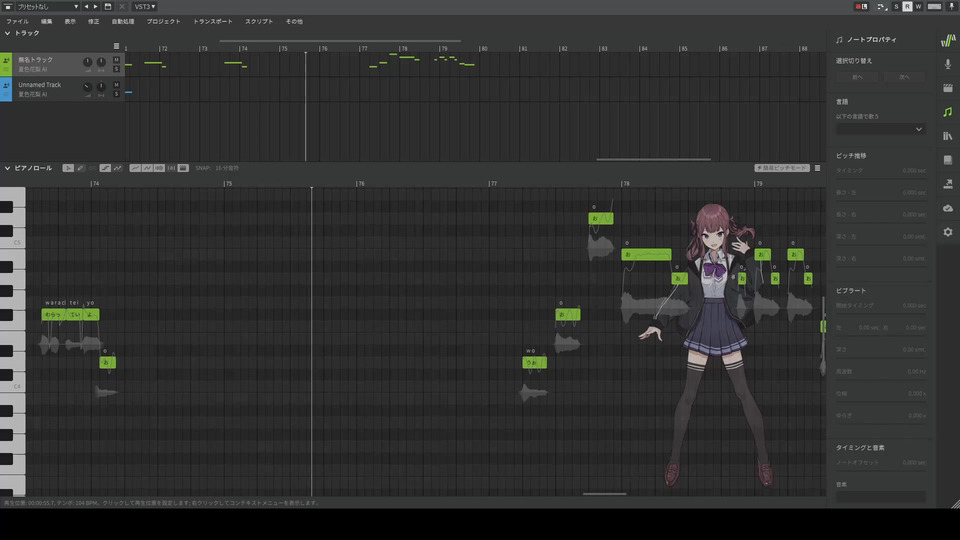Open the 自動処理 menu

tap(123, 21)
